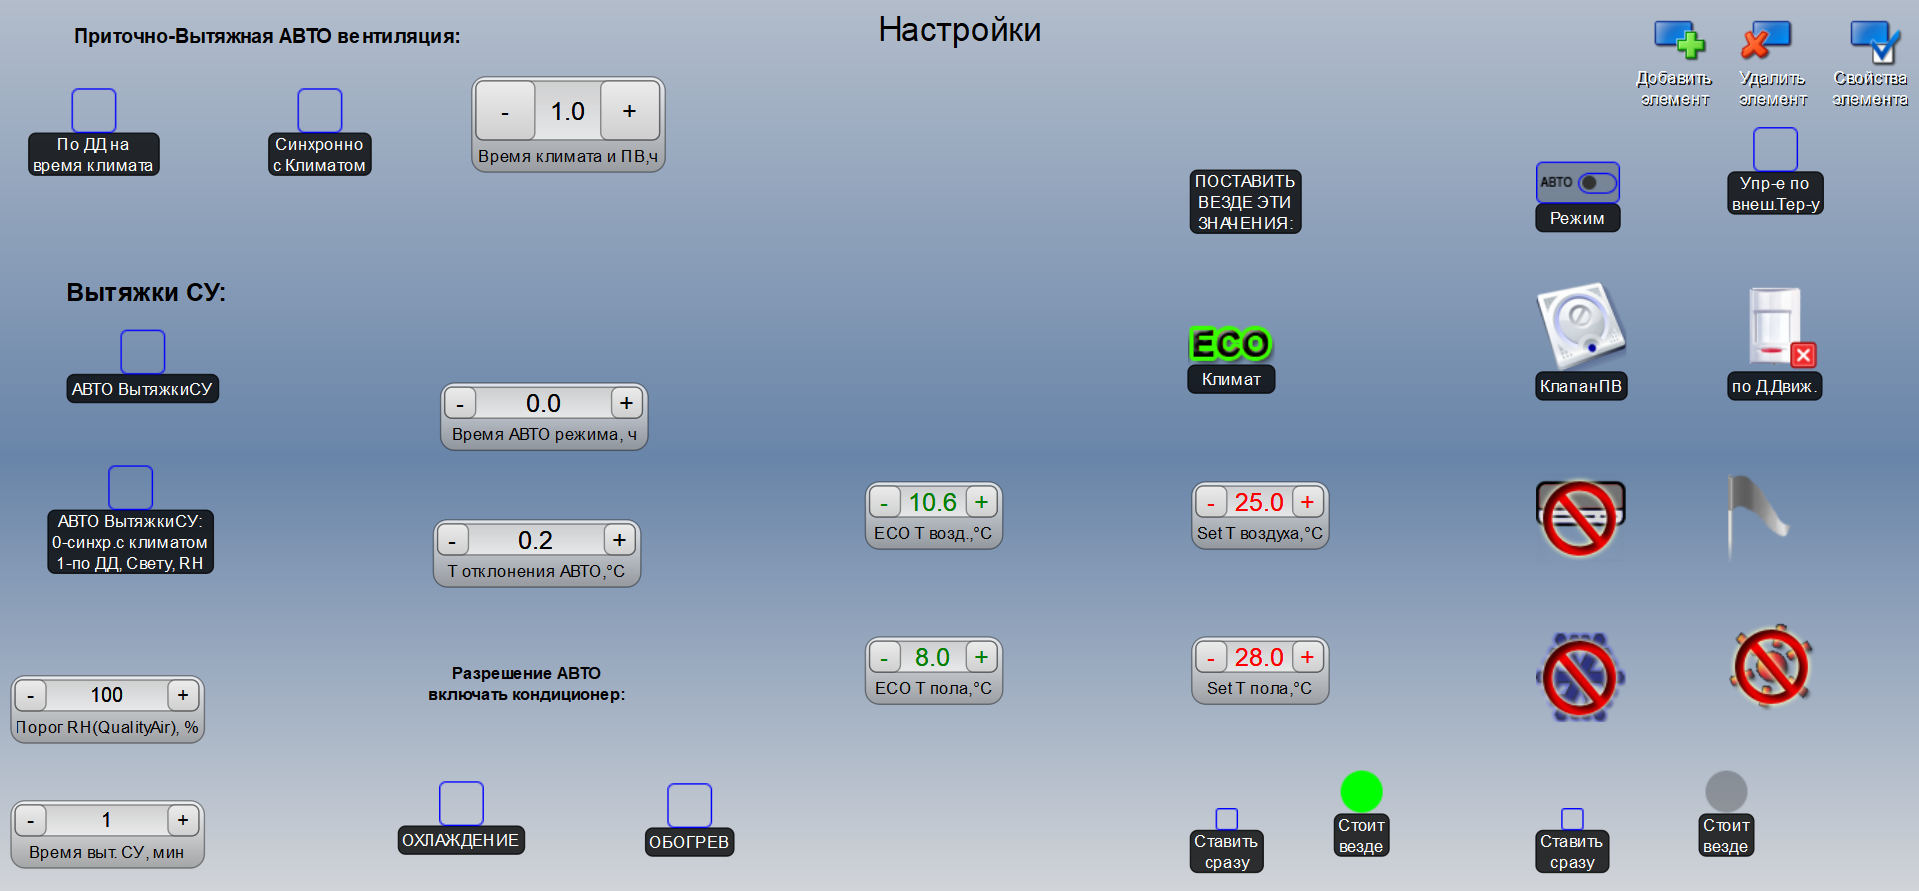Enable the ОХЛАЖДЕНИЕ checkbox
This screenshot has height=891, width=1919.
[x=461, y=804]
